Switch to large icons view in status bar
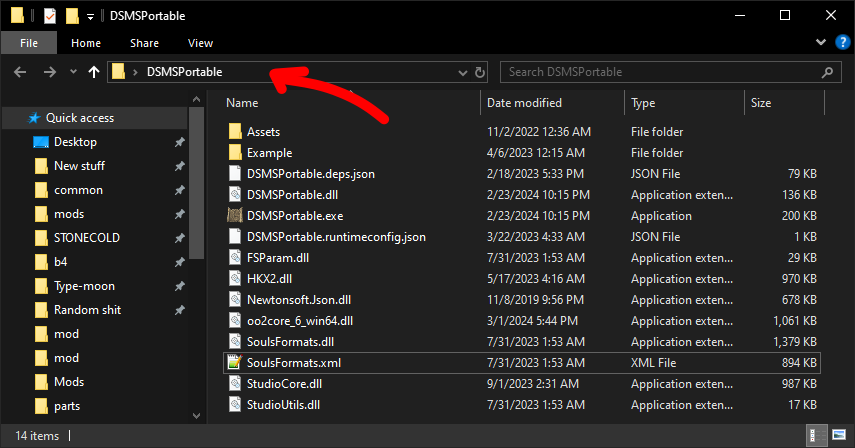 pyautogui.click(x=839, y=437)
